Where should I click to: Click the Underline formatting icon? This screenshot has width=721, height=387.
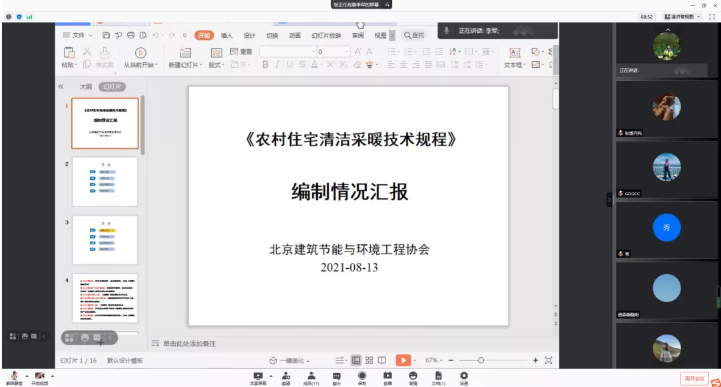point(289,65)
